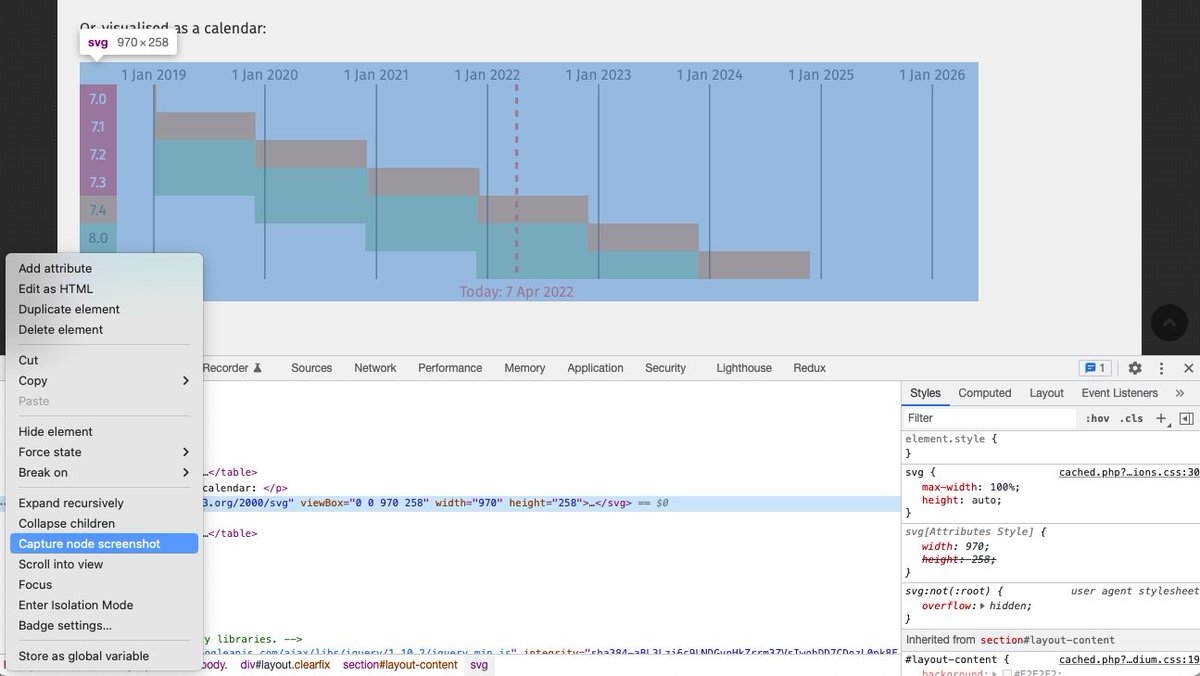Viewport: 1200px width, 676px height.
Task: Click the scroll-to-top round button
Action: (x=1169, y=322)
